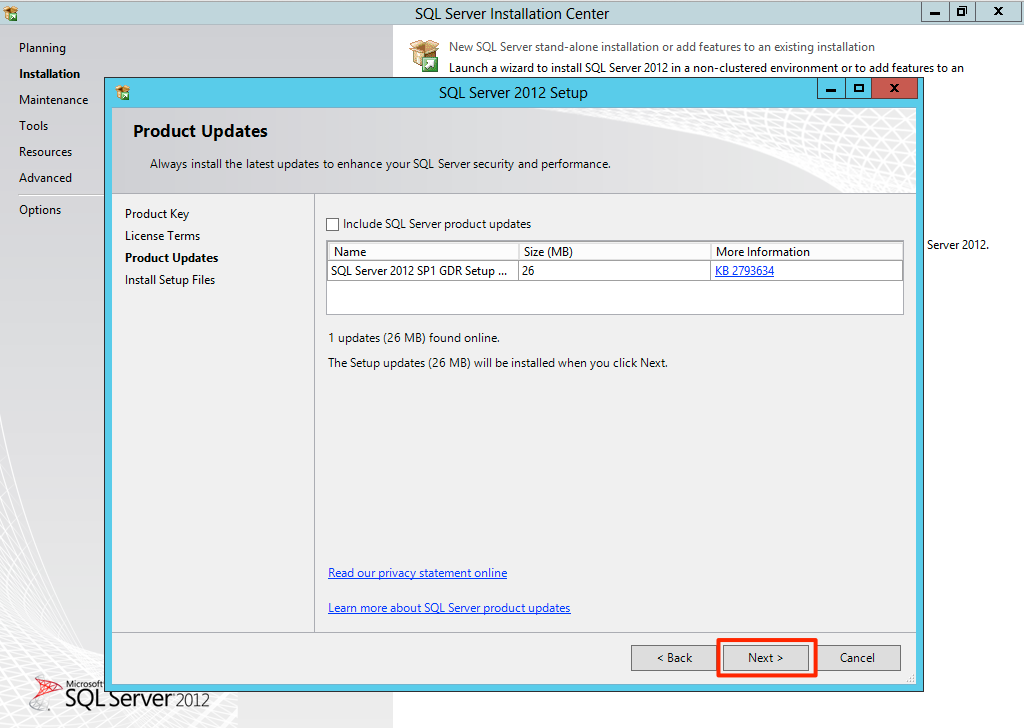This screenshot has height=728, width=1024.
Task: Minimize the SQL Server Installation Center window
Action: click(x=935, y=12)
